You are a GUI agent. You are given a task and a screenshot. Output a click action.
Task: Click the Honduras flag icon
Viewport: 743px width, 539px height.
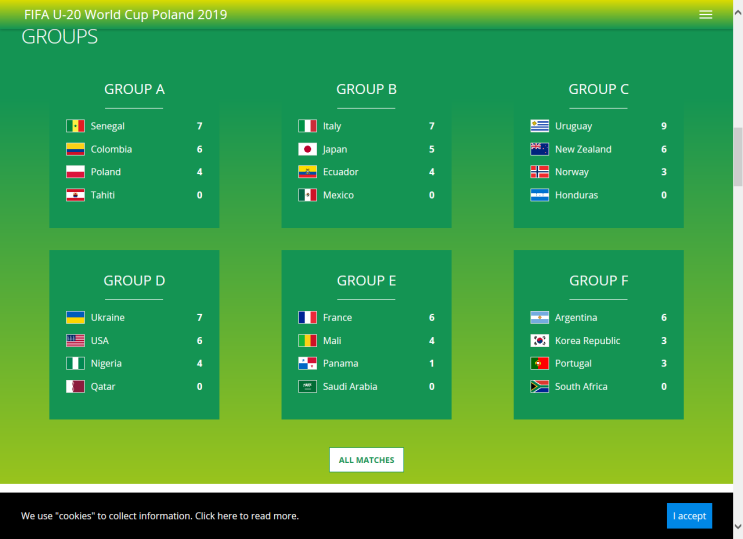pos(540,195)
